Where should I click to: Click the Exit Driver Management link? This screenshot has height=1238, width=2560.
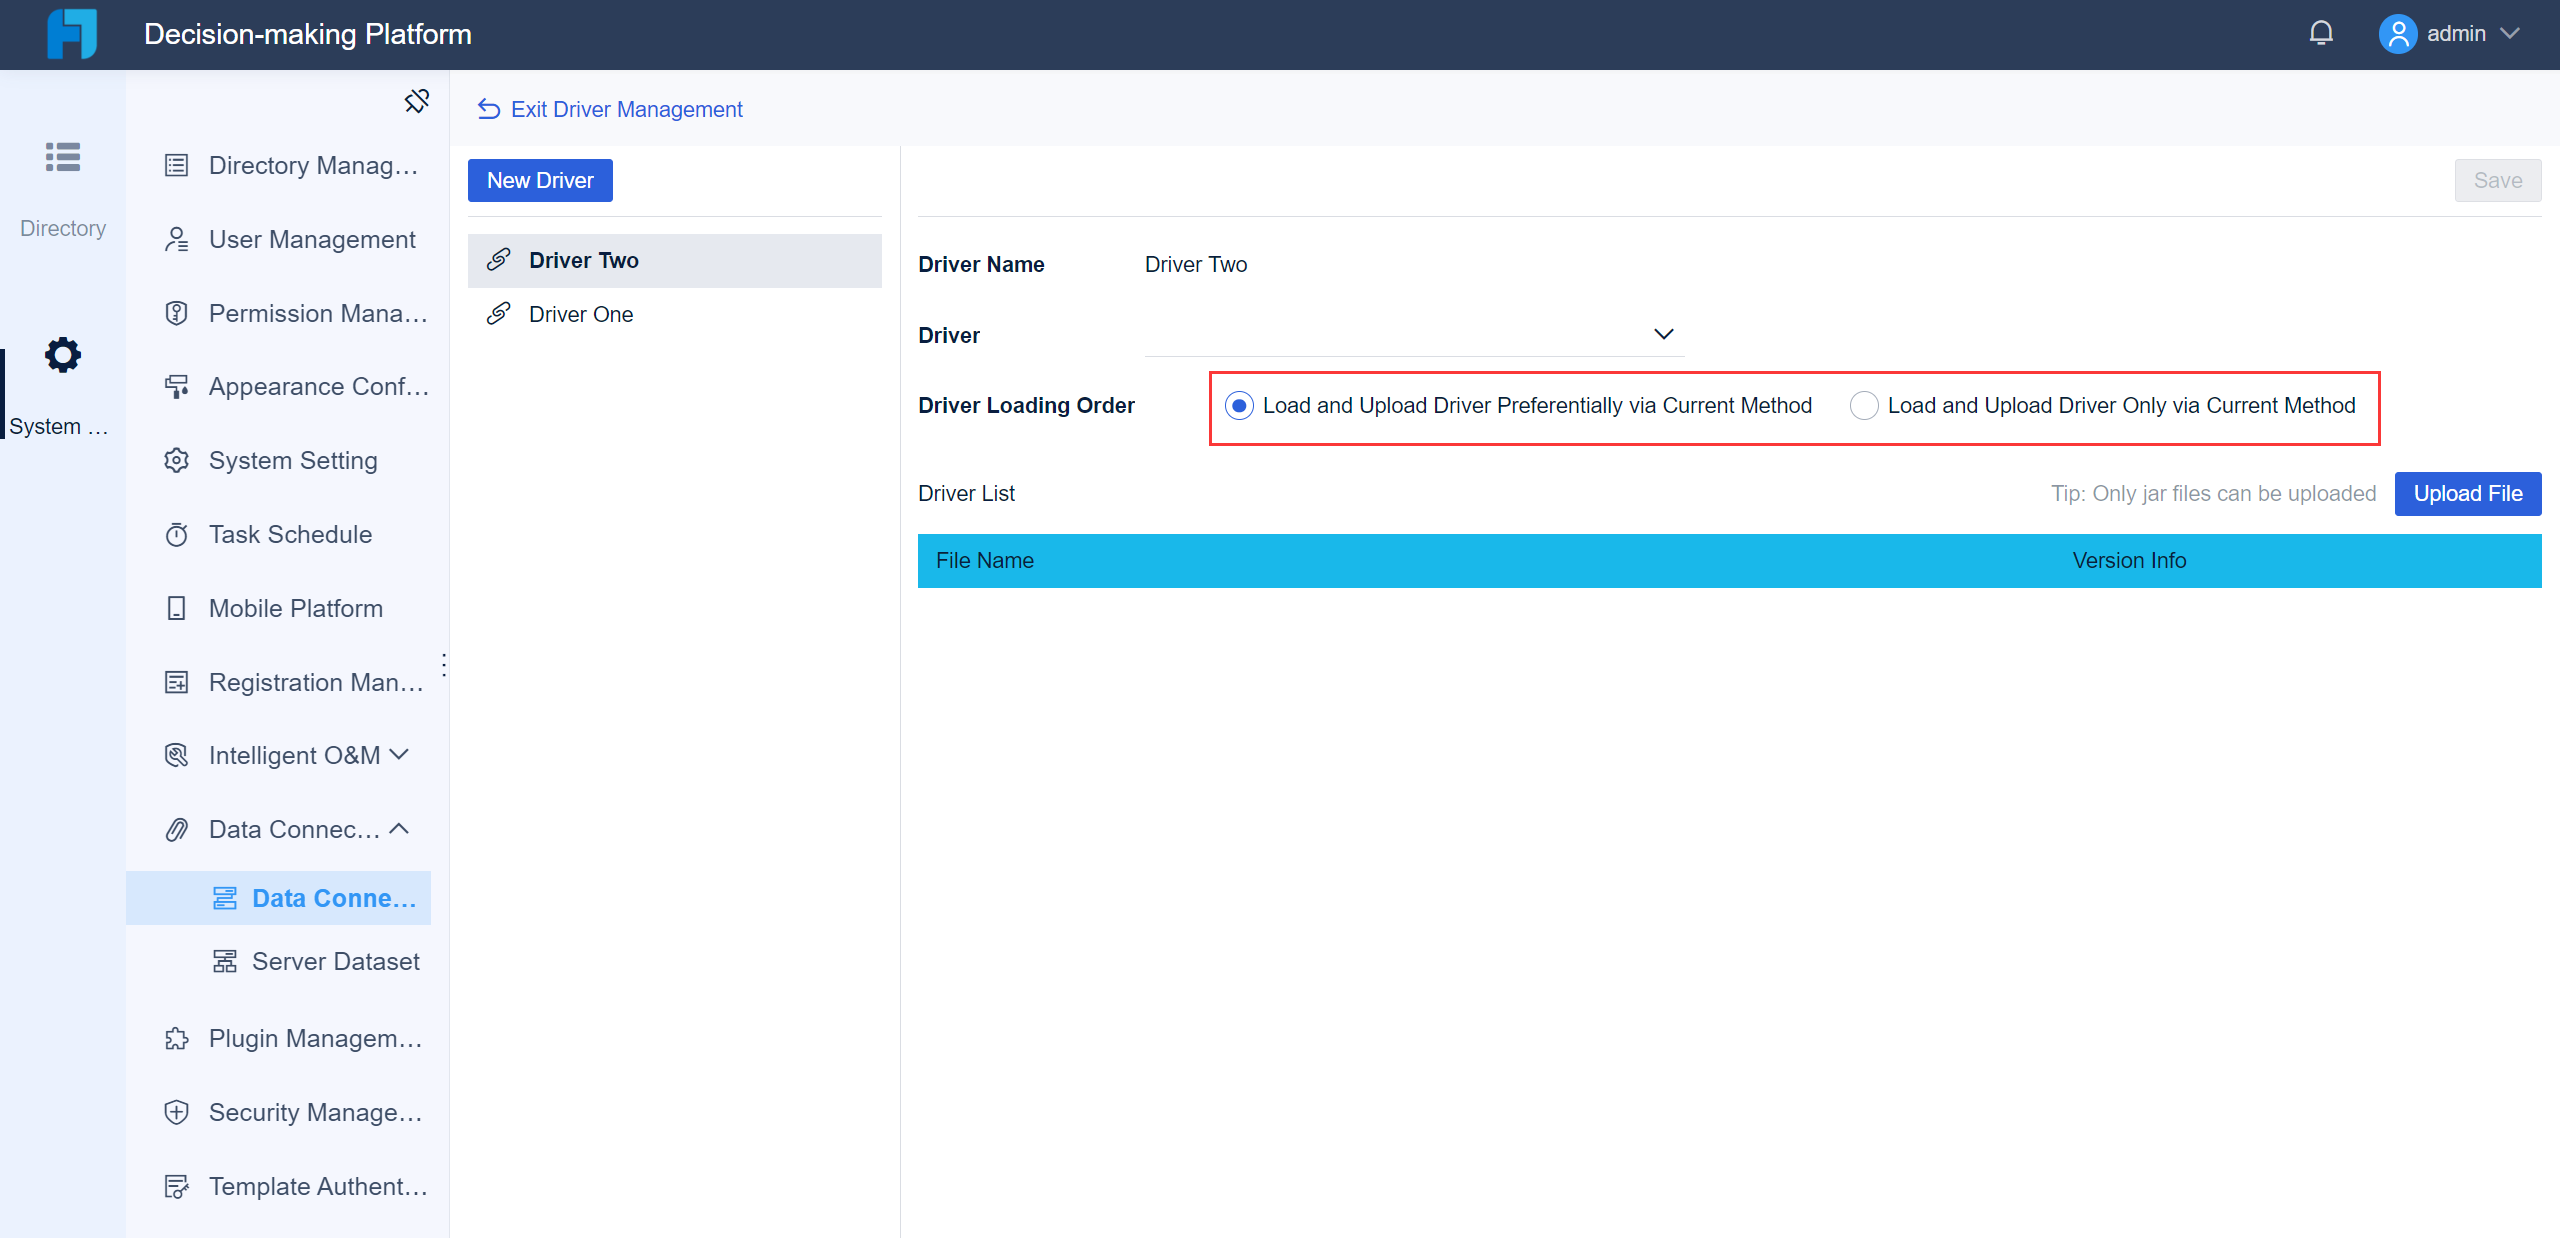click(x=610, y=109)
